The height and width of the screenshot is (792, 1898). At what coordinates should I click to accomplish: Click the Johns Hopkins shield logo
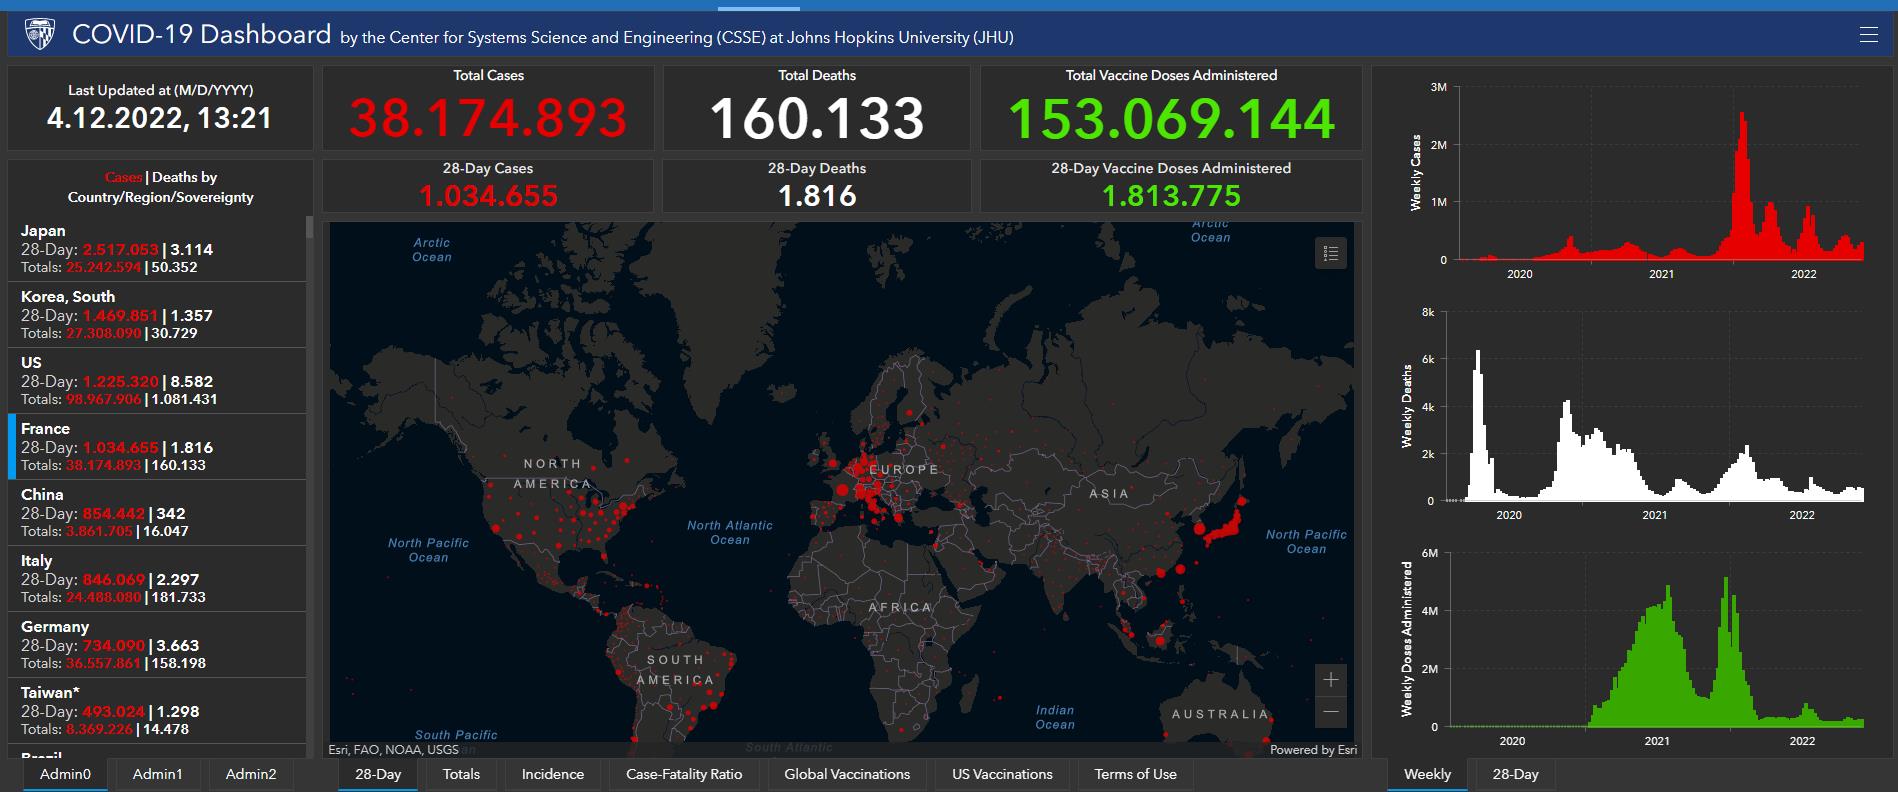(40, 35)
